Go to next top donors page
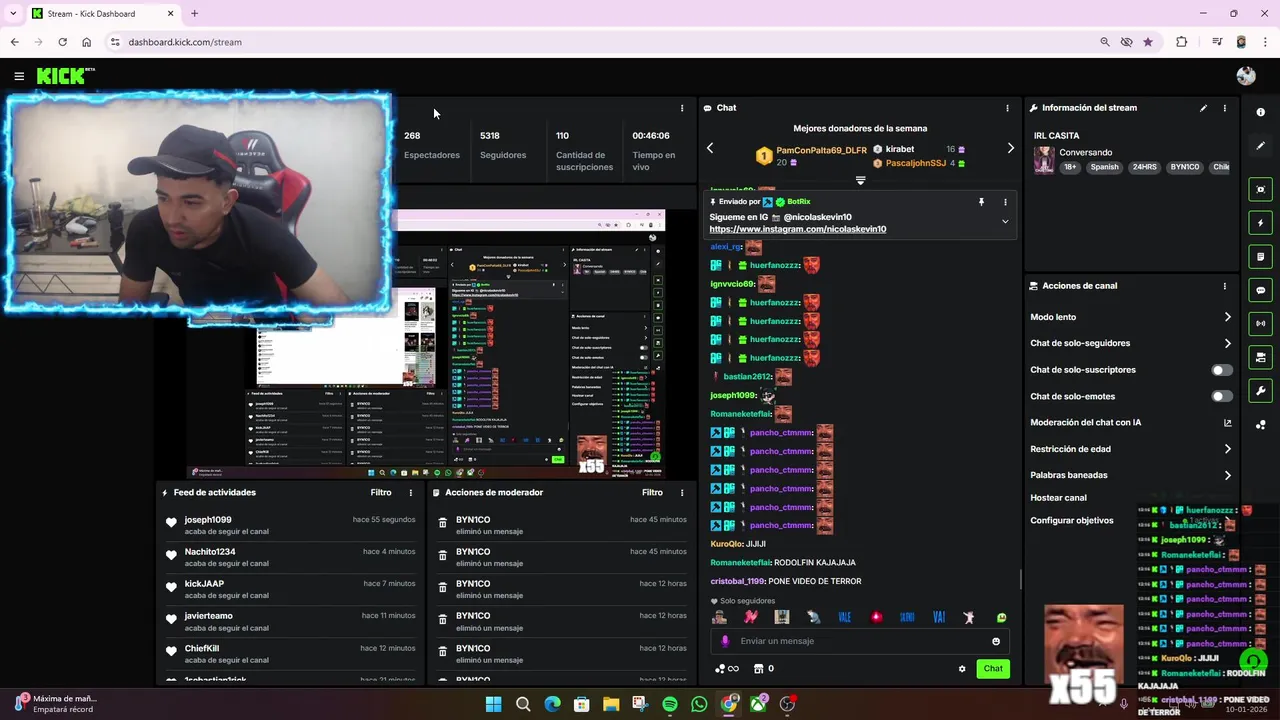This screenshot has width=1280, height=720. click(x=1010, y=148)
